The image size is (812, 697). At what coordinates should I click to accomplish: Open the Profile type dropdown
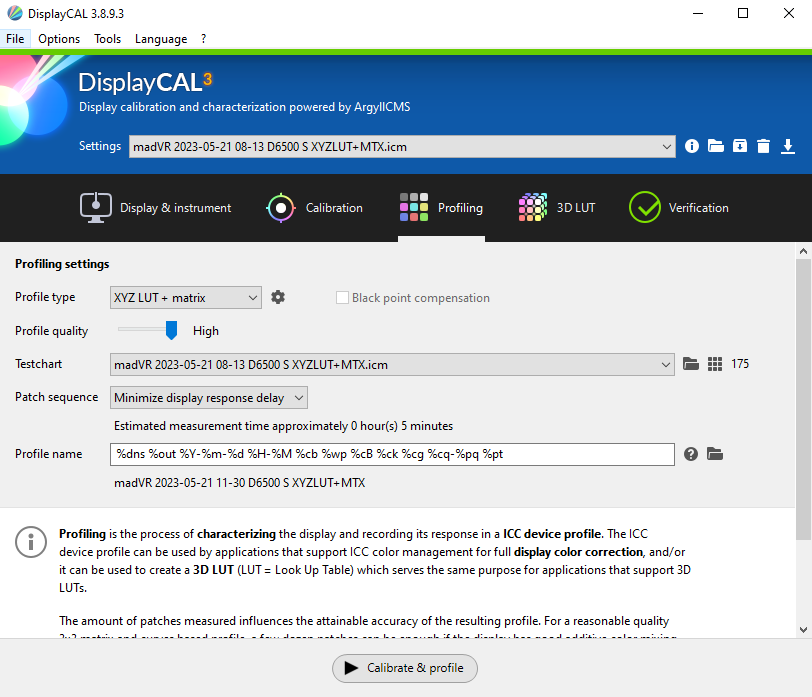pos(185,298)
